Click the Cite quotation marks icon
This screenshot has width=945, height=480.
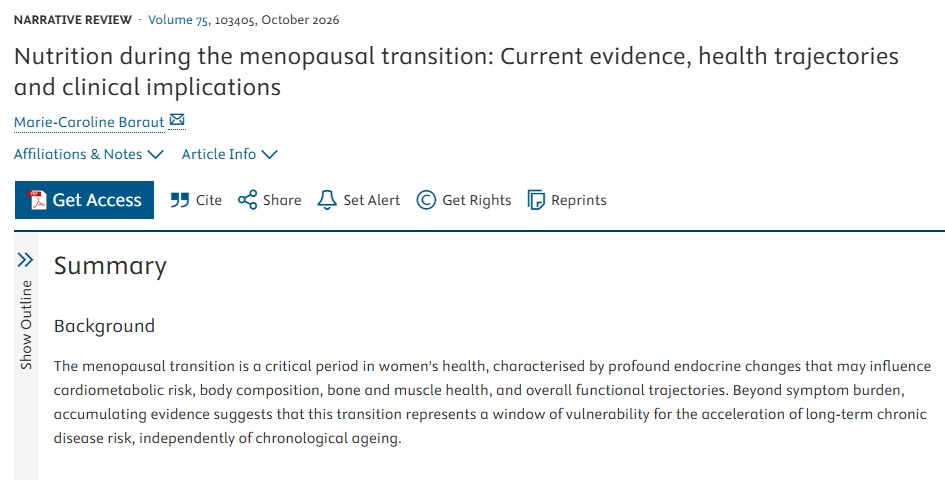pos(180,200)
